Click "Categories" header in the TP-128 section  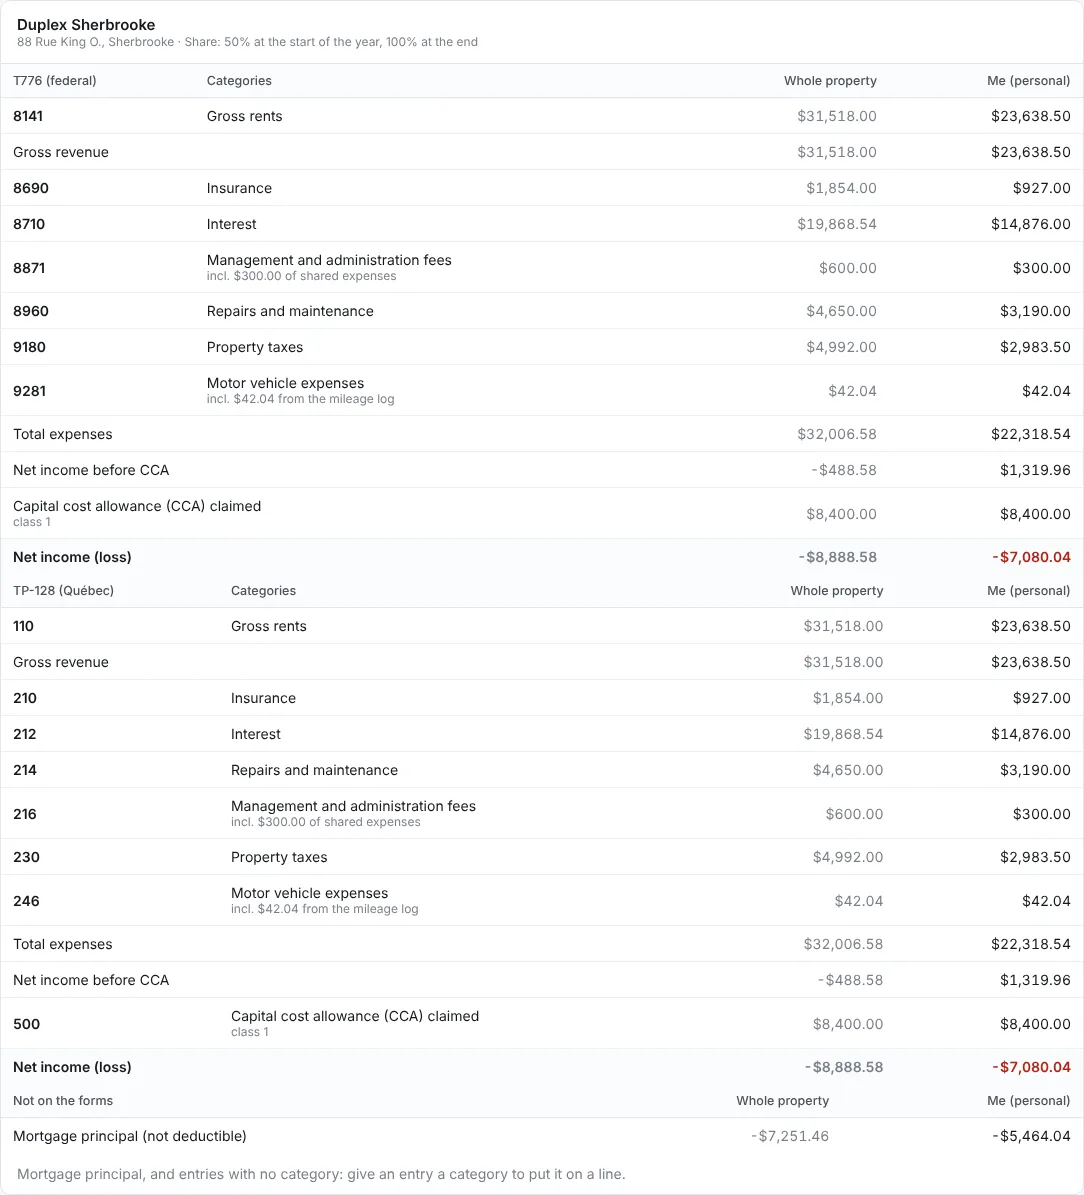point(264,591)
